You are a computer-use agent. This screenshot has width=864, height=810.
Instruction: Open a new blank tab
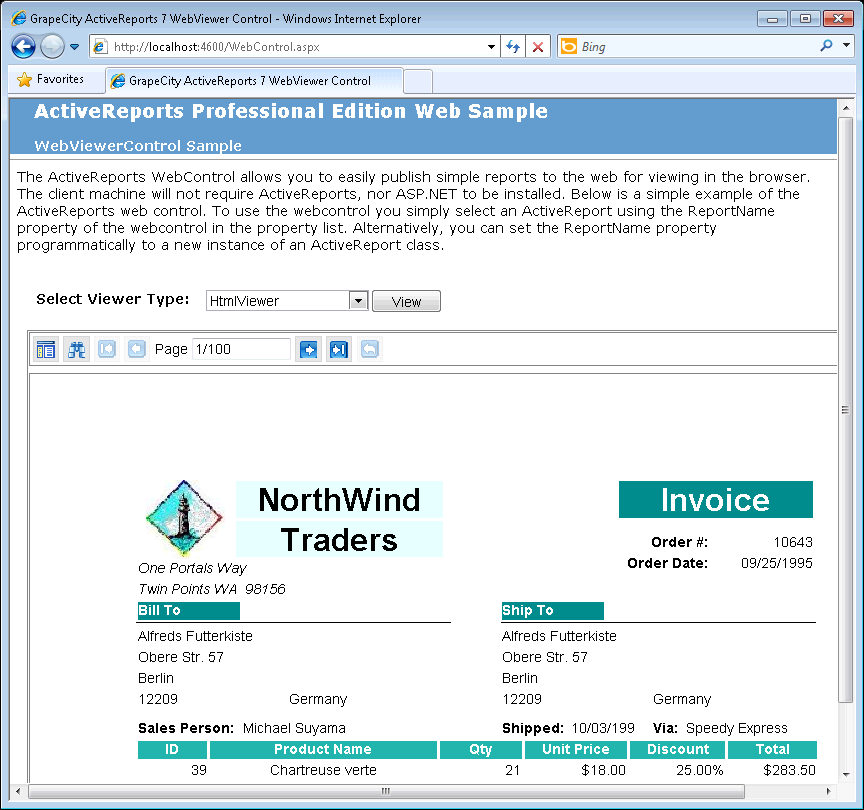tap(418, 82)
